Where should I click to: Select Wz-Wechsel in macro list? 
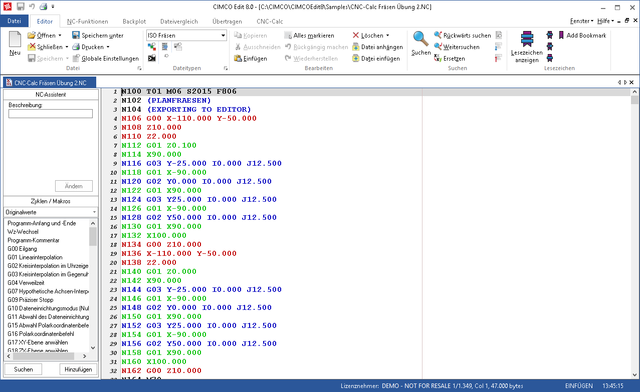point(23,232)
